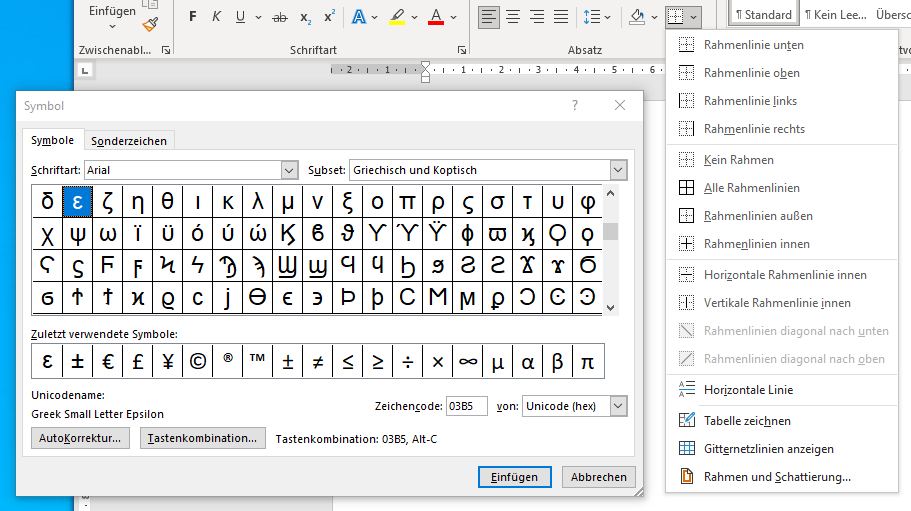Choose Rahmenlinien innen

pyautogui.click(x=781, y=243)
